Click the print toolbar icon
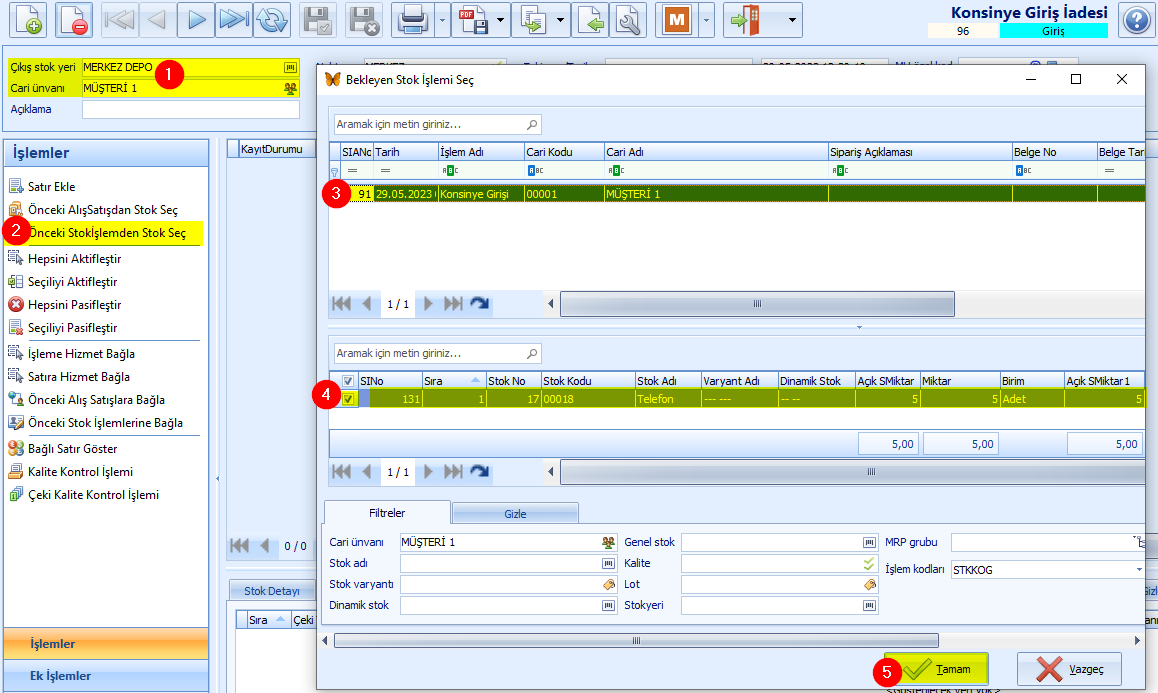The image size is (1158, 693). (413, 20)
